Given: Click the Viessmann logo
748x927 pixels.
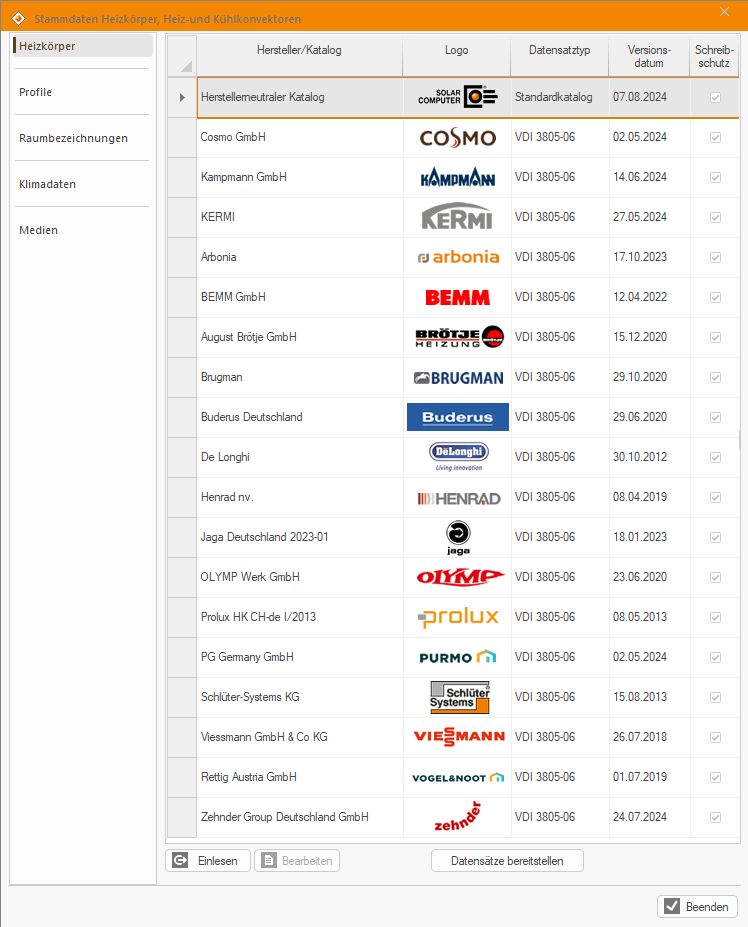Looking at the screenshot, I should [x=459, y=737].
